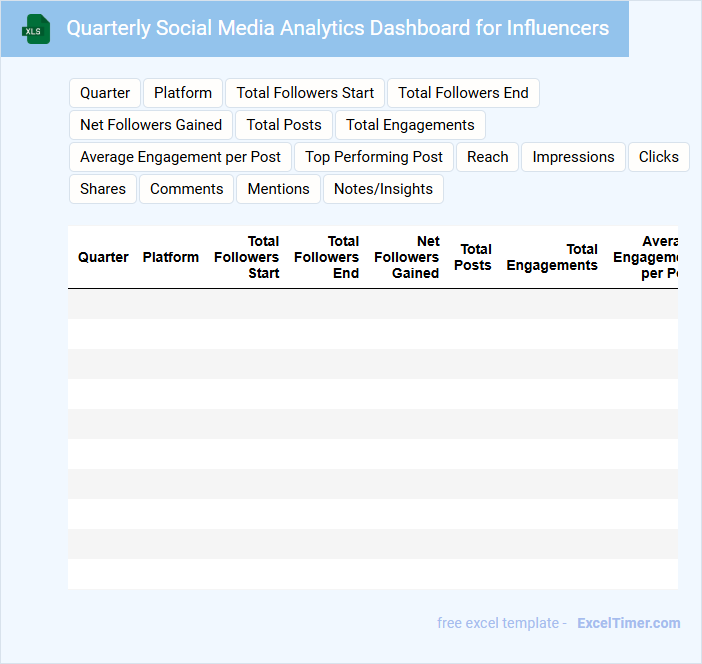Select the Total Followers End tag
The height and width of the screenshot is (664, 702).
click(463, 93)
